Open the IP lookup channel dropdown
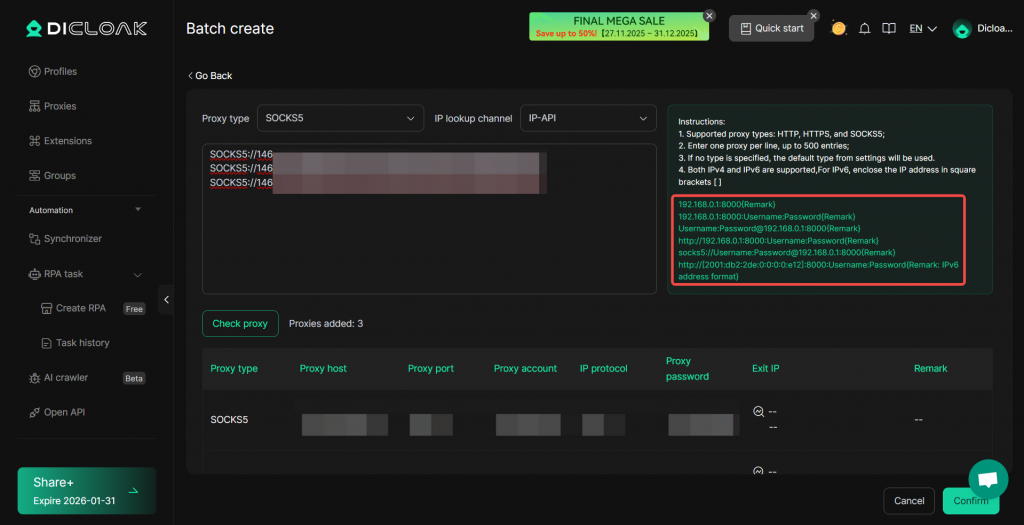 (587, 118)
